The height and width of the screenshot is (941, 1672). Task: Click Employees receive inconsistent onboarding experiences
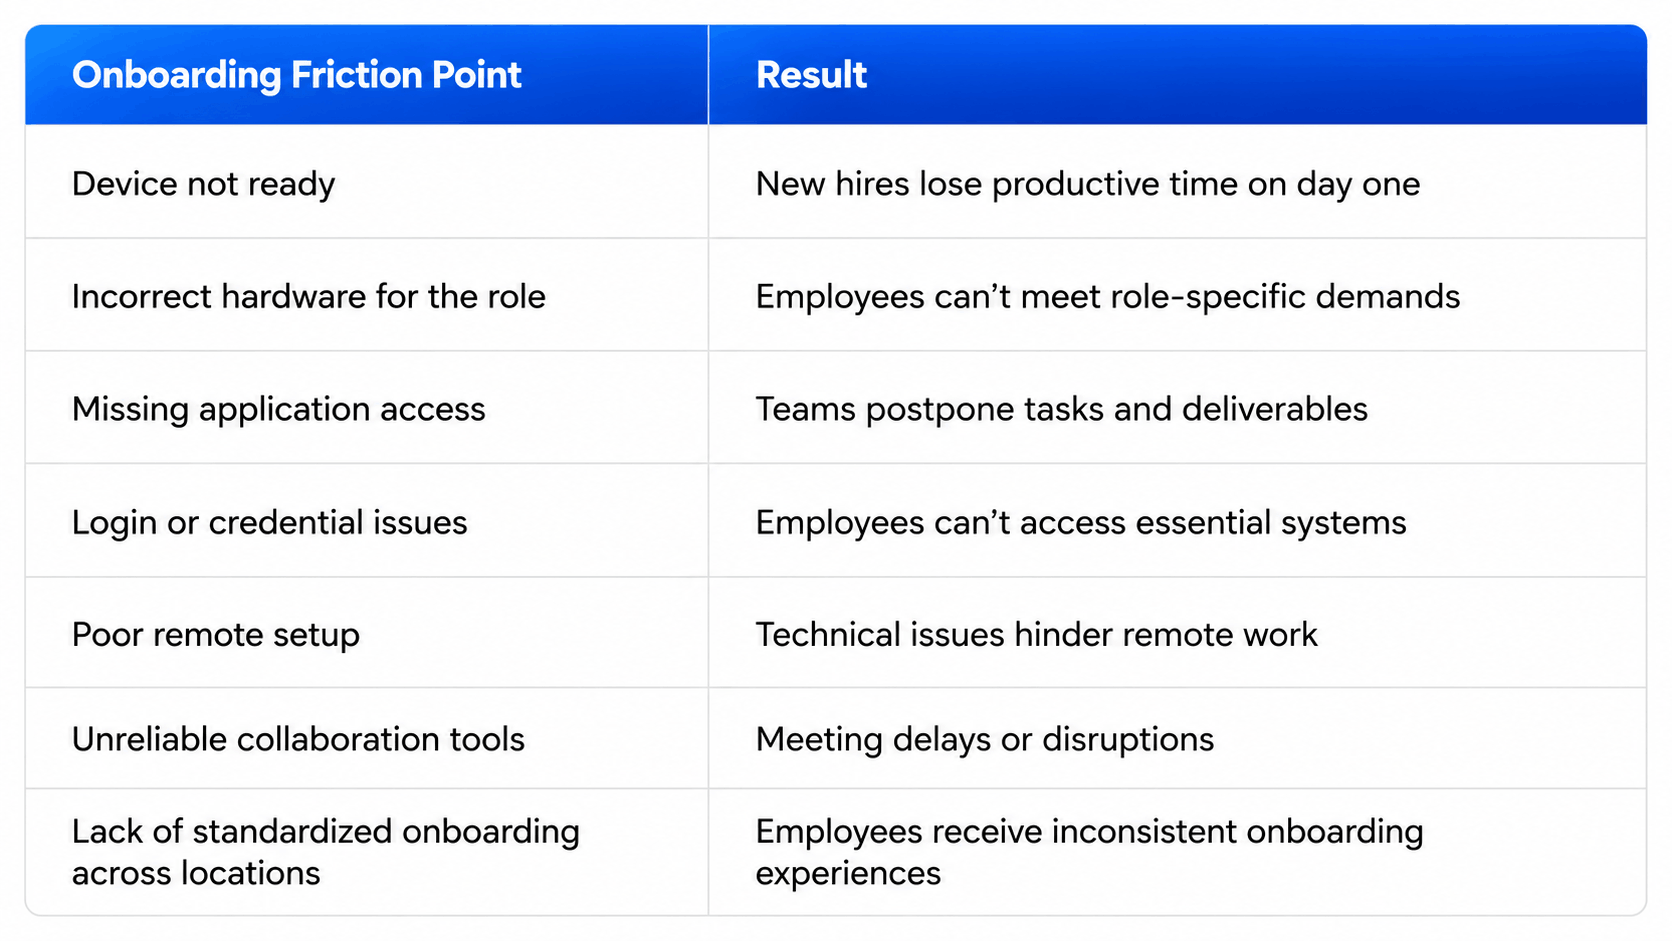[1089, 852]
